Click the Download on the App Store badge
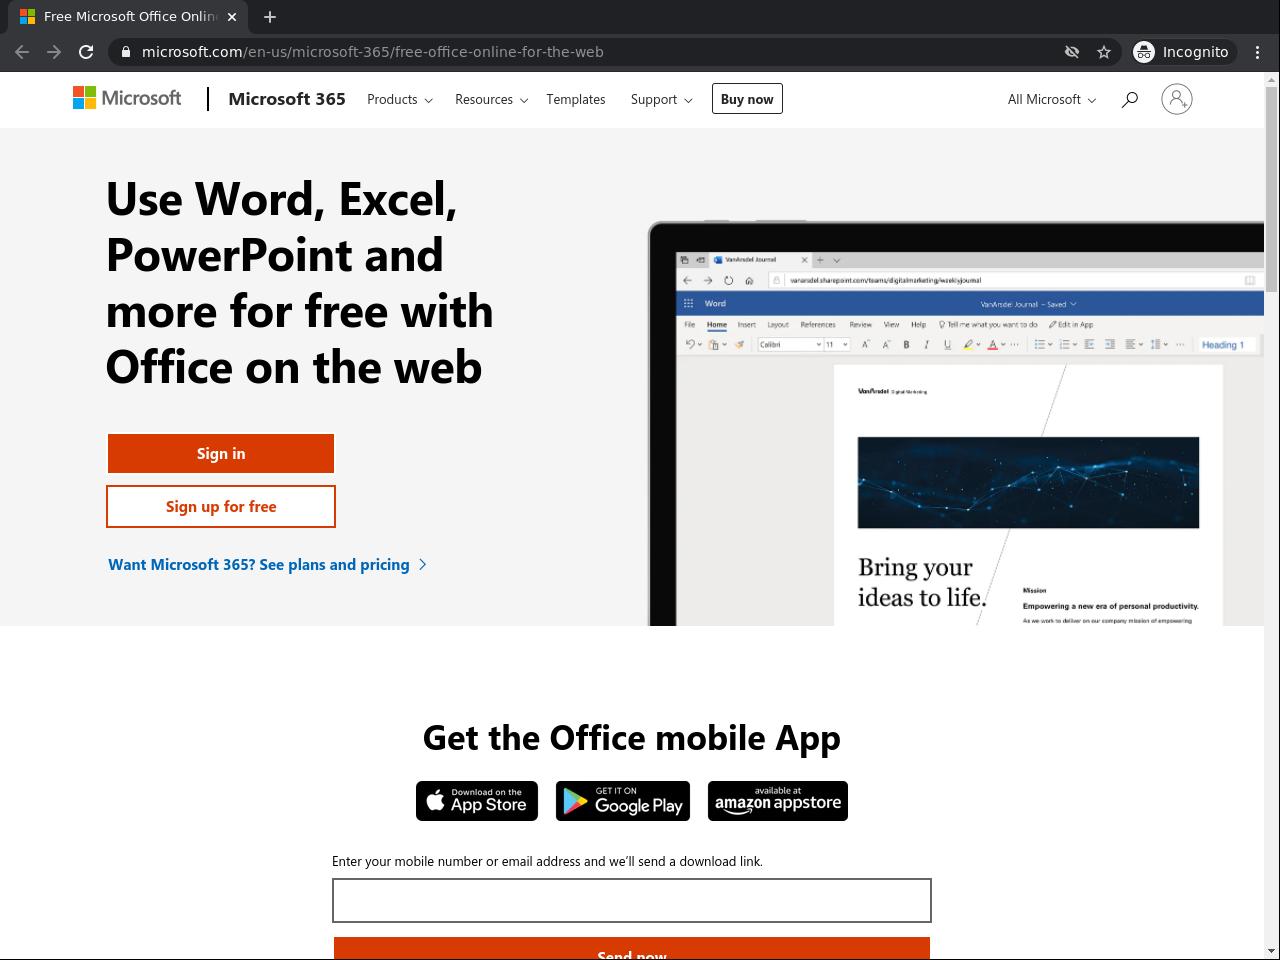1280x960 pixels. coord(477,801)
